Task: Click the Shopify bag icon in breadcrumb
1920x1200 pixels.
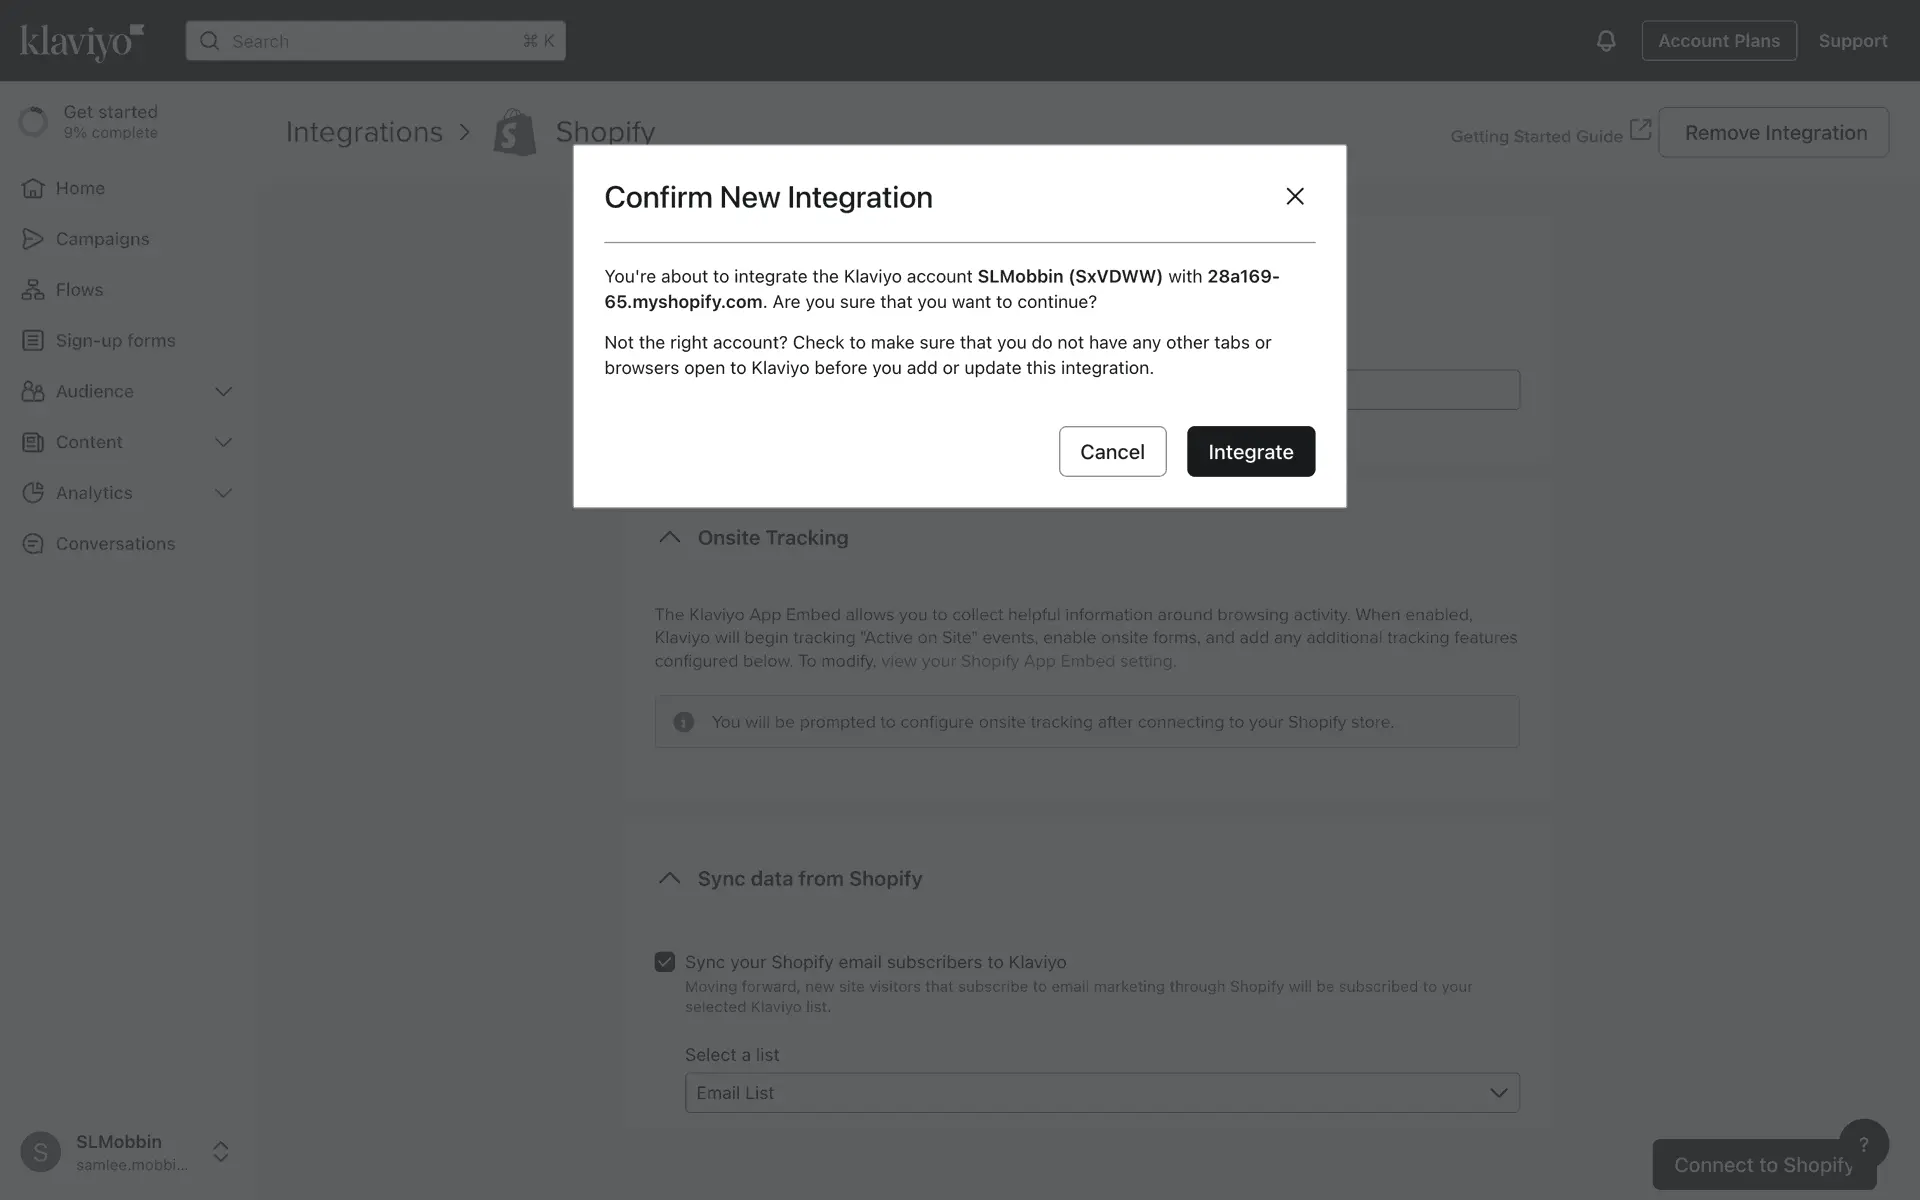Action: pos(515,132)
